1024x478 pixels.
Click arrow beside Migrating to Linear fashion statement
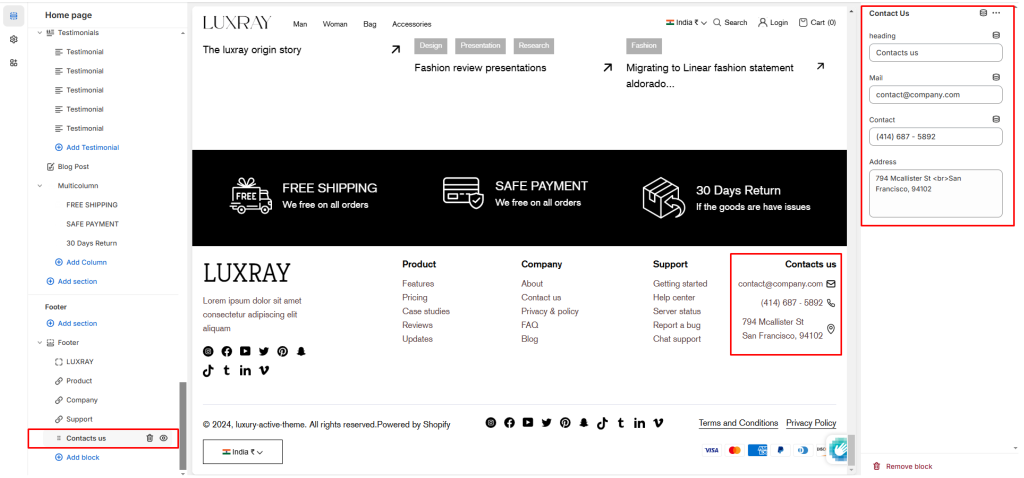click(820, 66)
